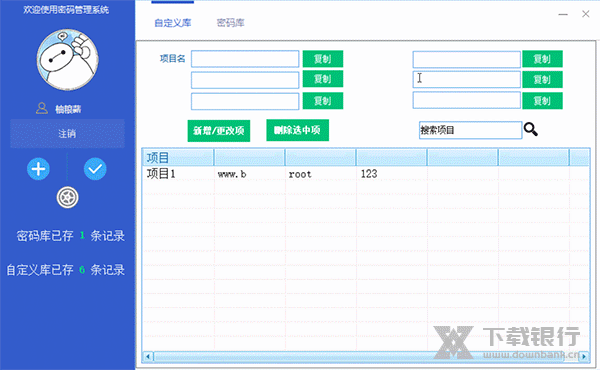Click 复制 button next to 项目名 field
Screen dimensions: 600x370
[323, 59]
